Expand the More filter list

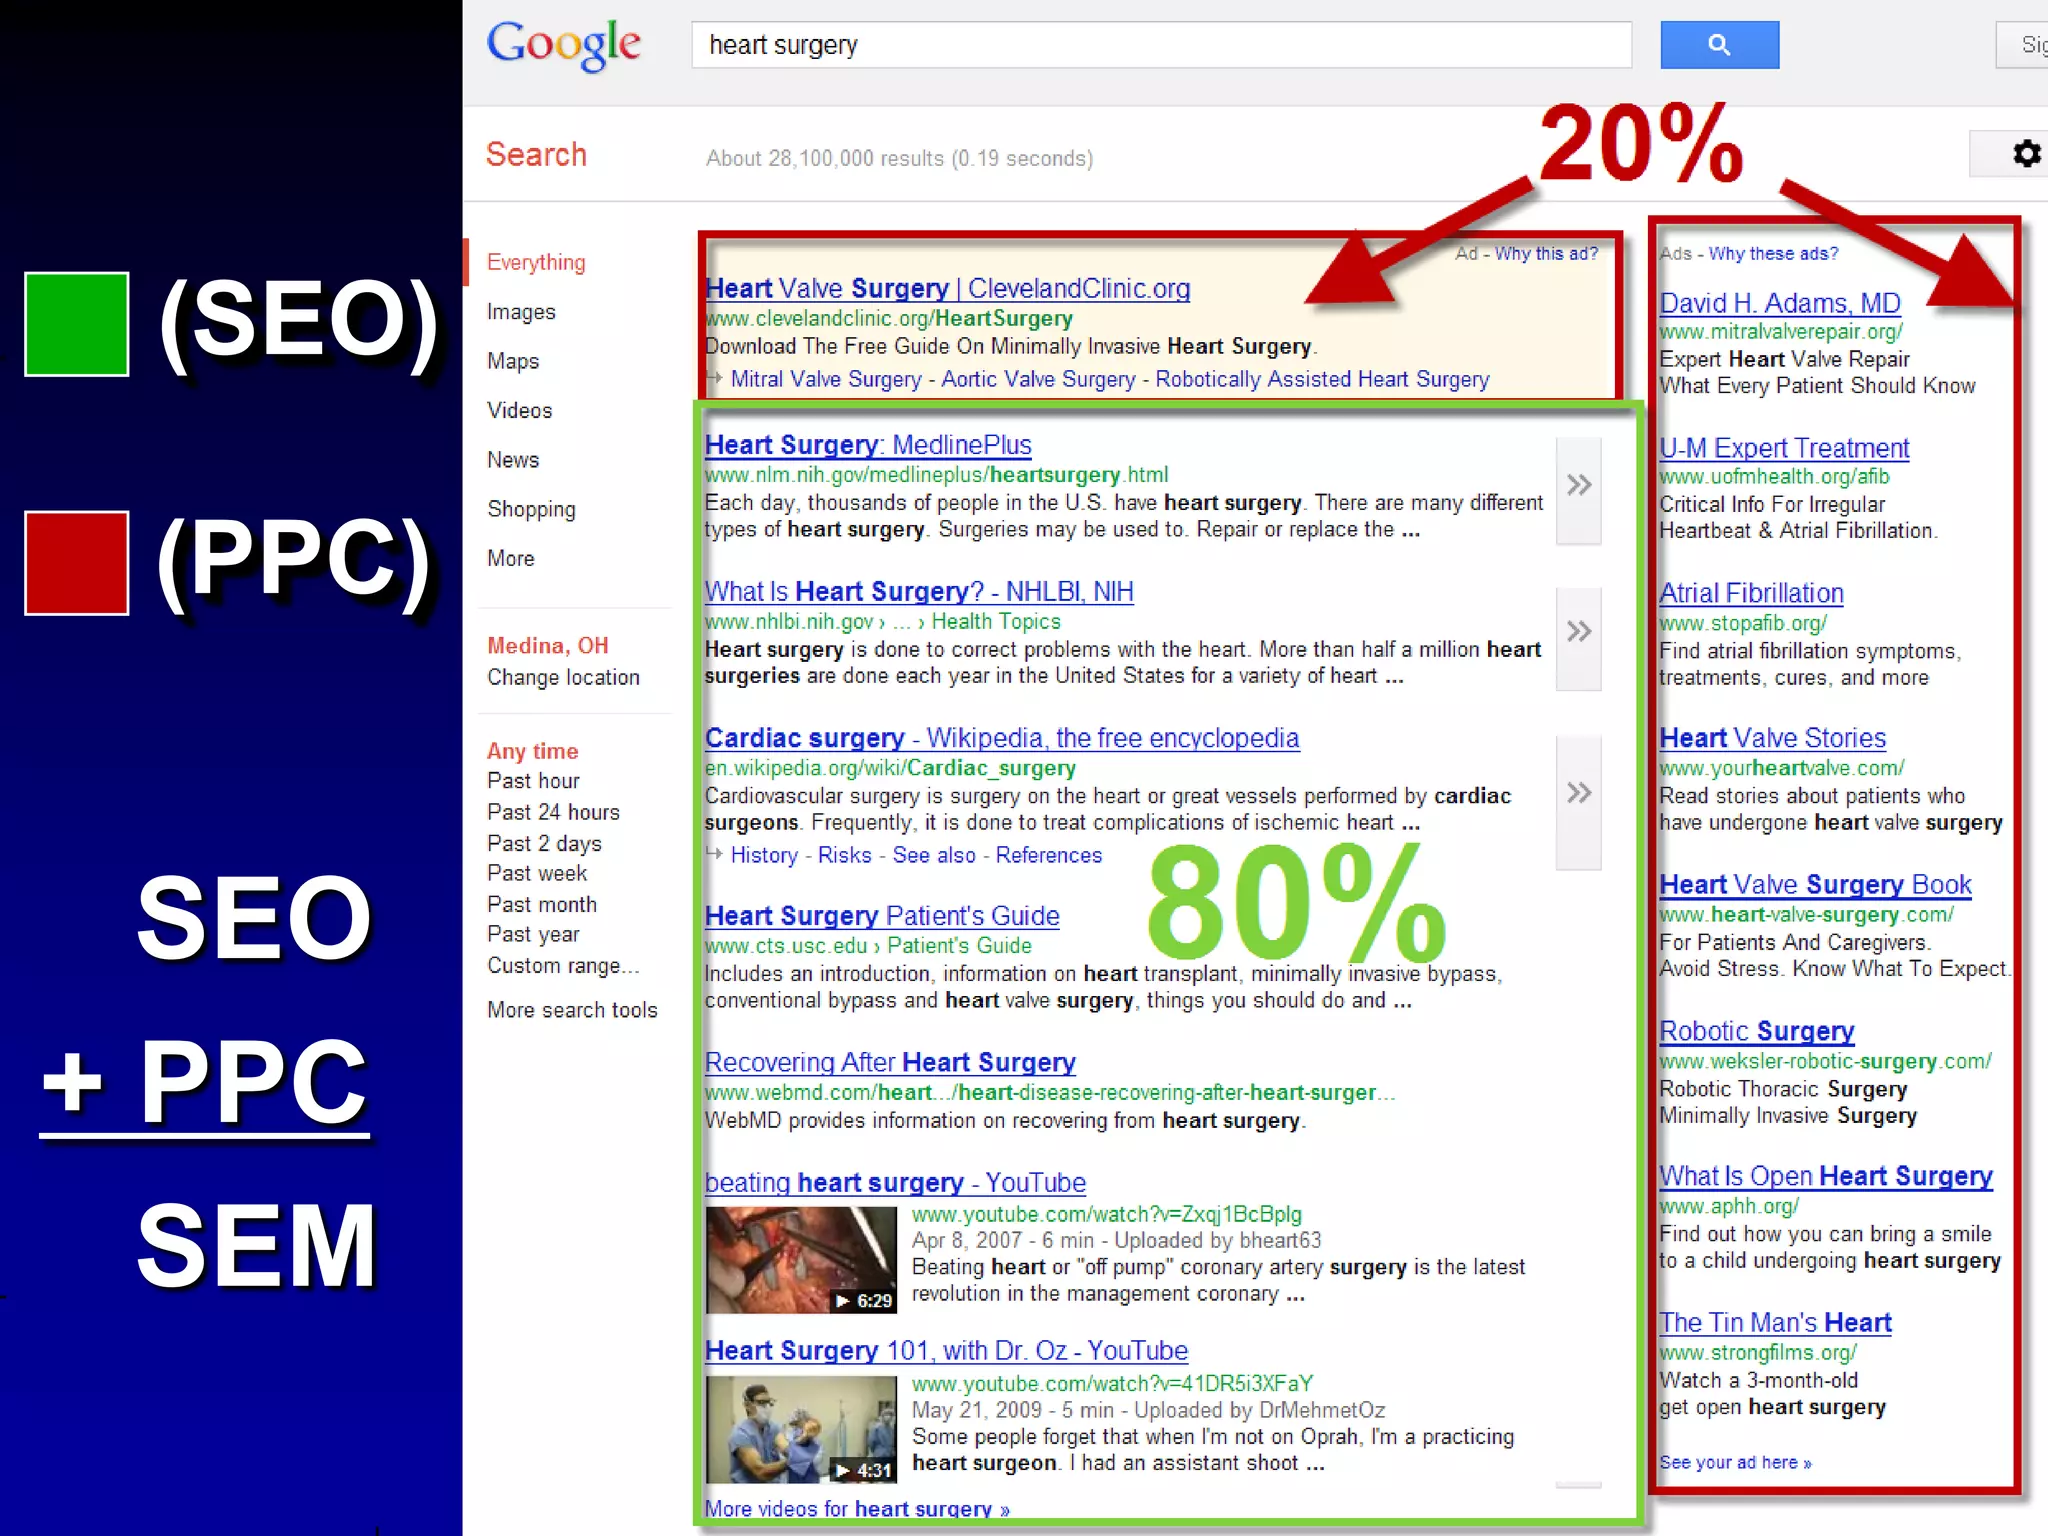point(511,558)
